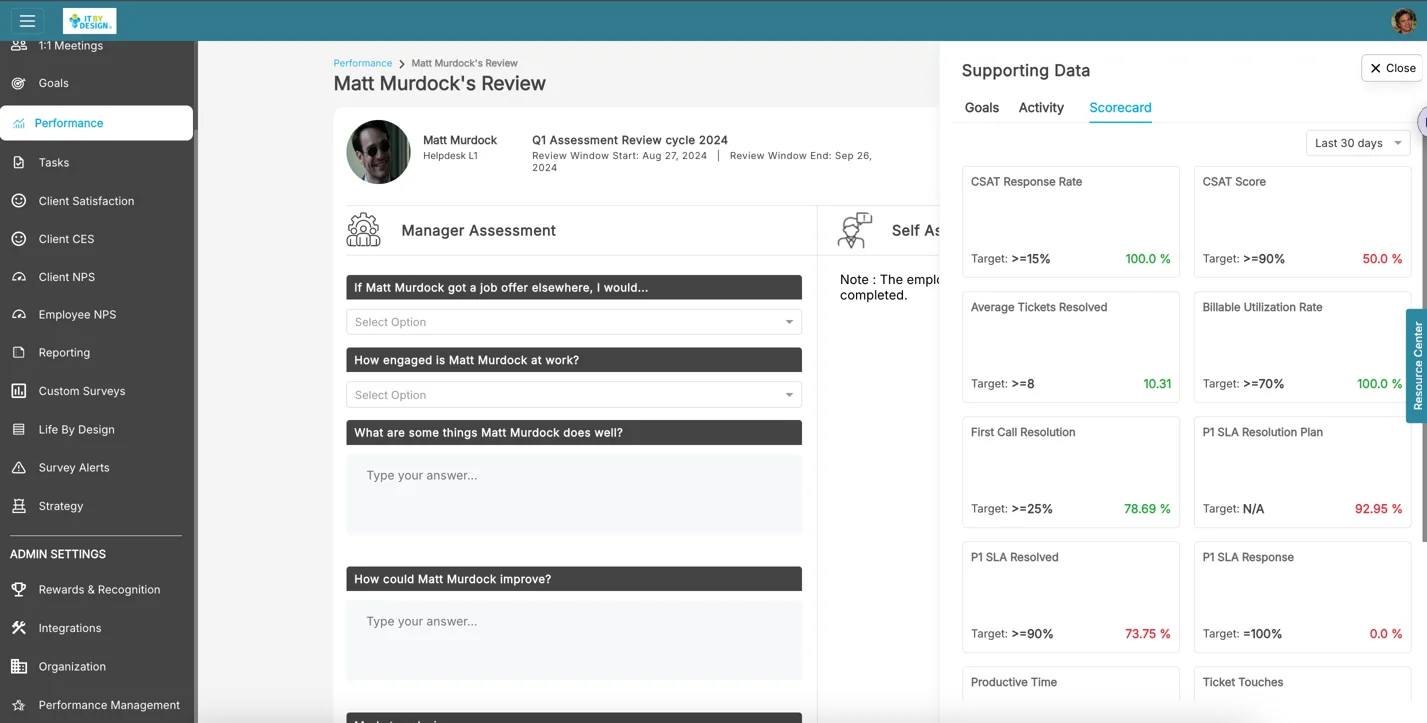
Task: Click the Integrations tools icon
Action: 19,628
